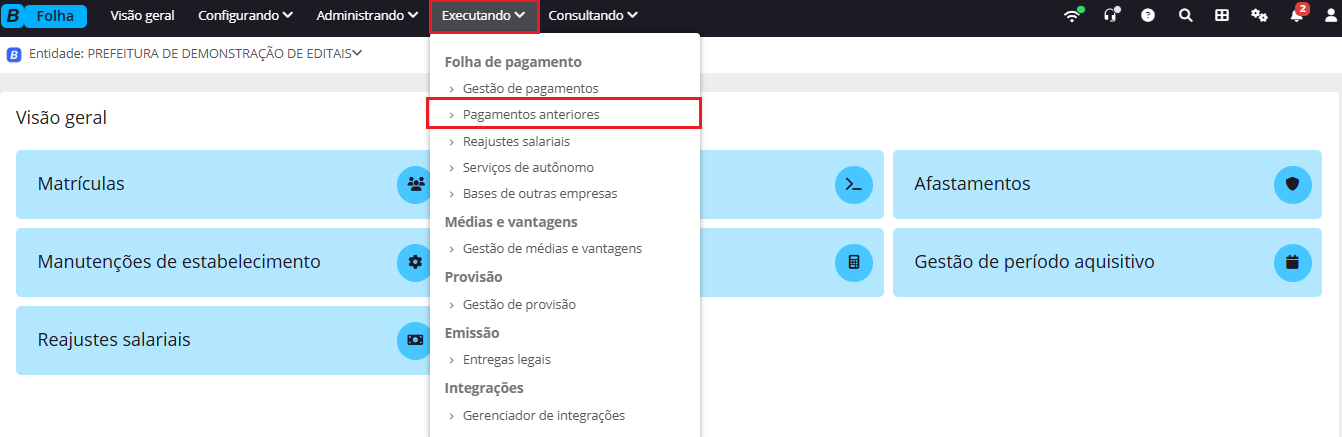
Task: Click the Integrações section heading
Action: [484, 388]
